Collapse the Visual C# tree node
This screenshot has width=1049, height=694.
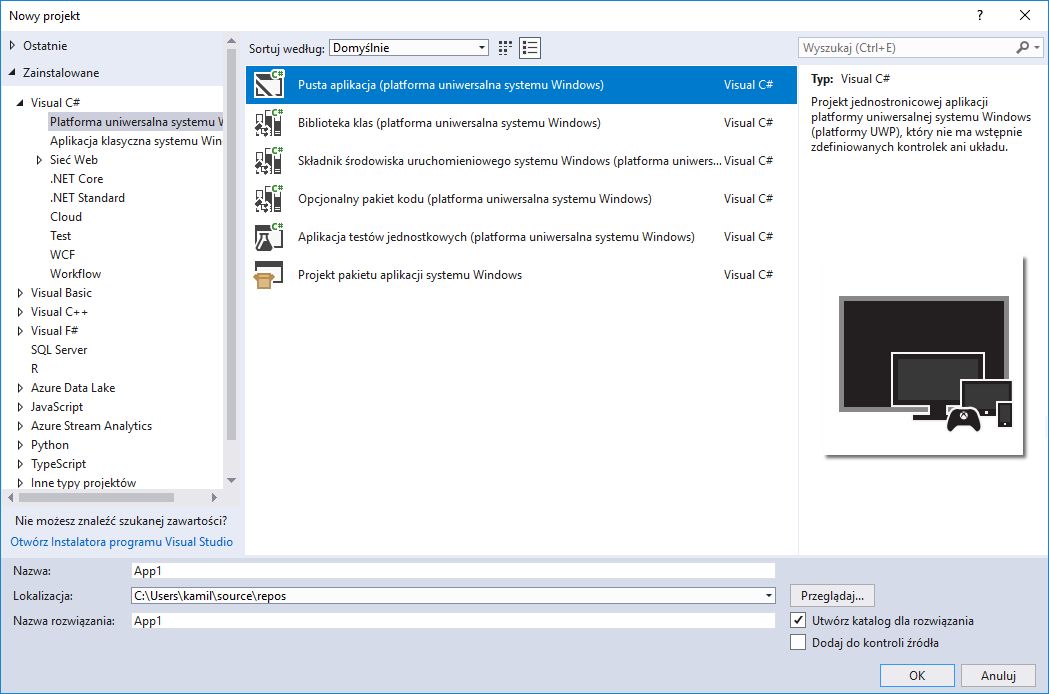(x=20, y=103)
